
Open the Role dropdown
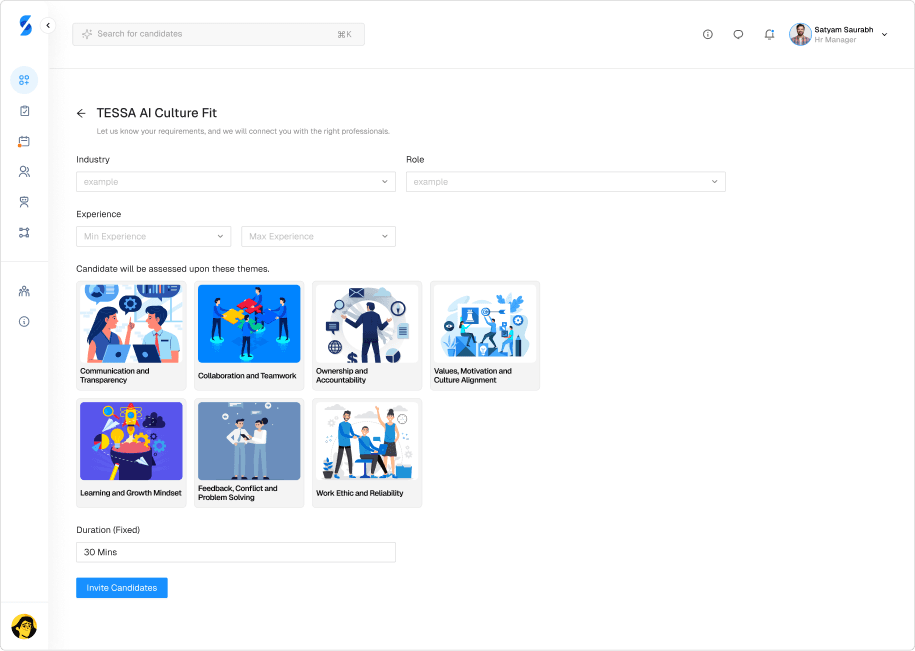(x=565, y=182)
